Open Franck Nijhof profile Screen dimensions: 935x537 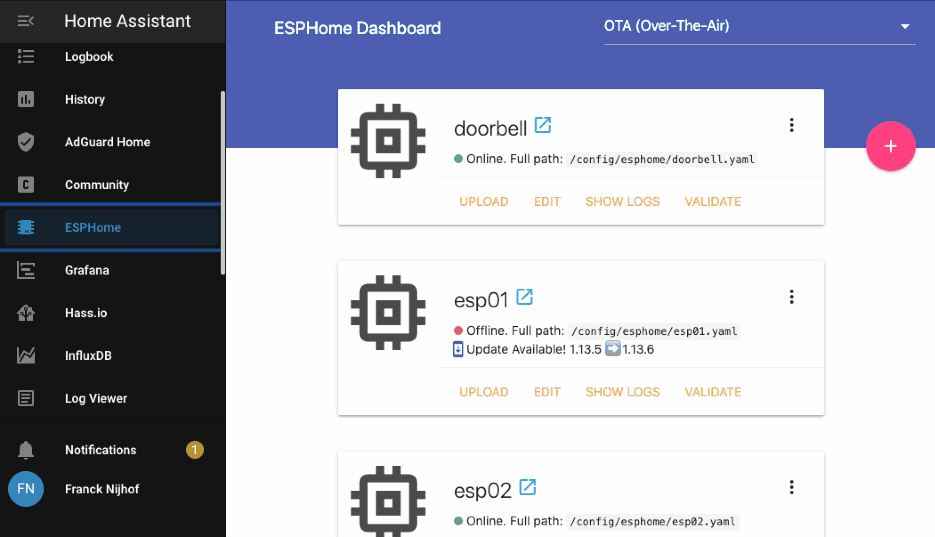click(x=102, y=489)
